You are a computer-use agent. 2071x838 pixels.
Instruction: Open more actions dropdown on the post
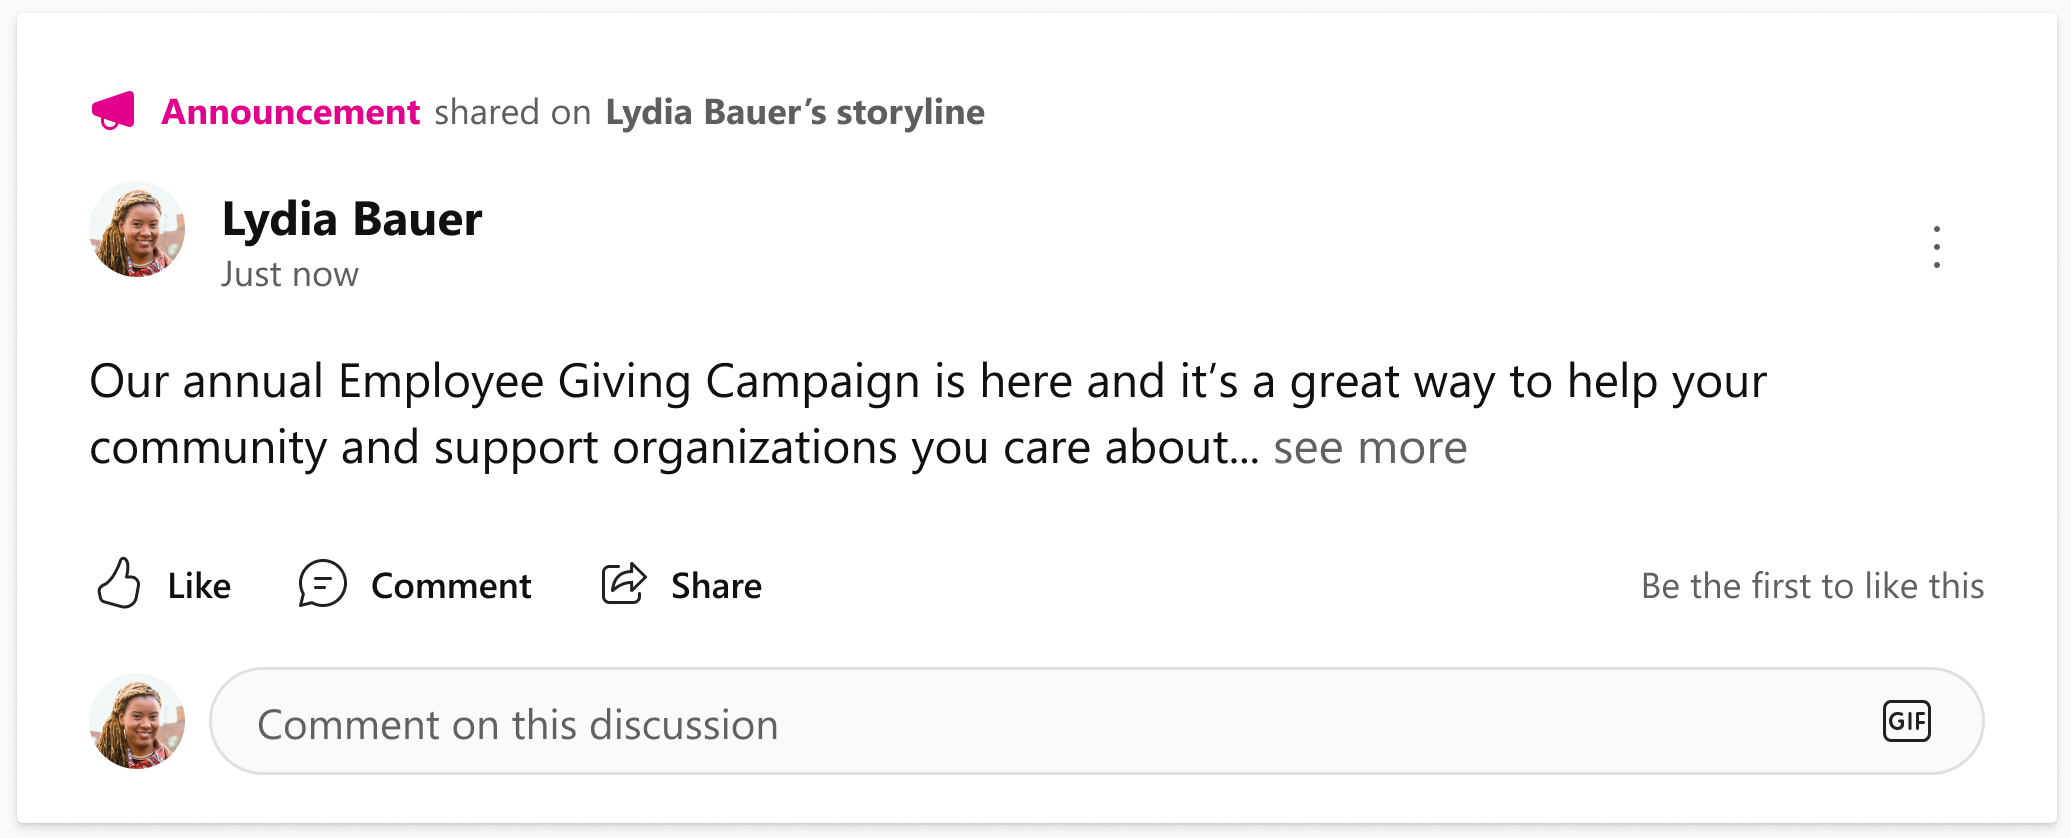pyautogui.click(x=1937, y=248)
